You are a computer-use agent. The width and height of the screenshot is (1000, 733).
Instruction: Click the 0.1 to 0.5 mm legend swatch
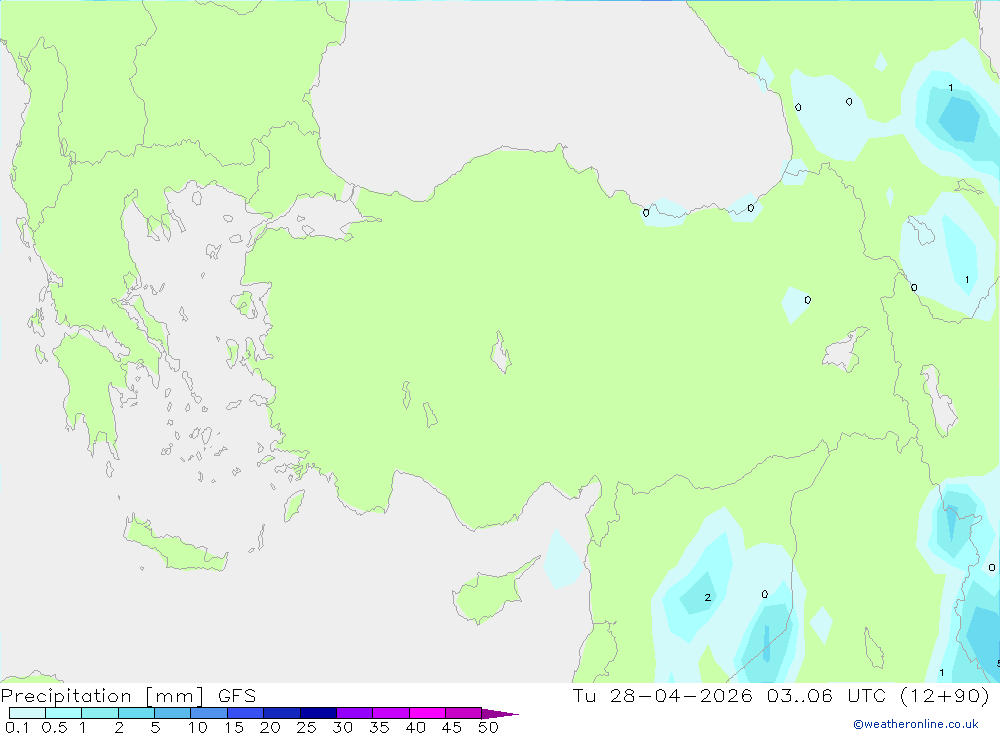pos(27,713)
